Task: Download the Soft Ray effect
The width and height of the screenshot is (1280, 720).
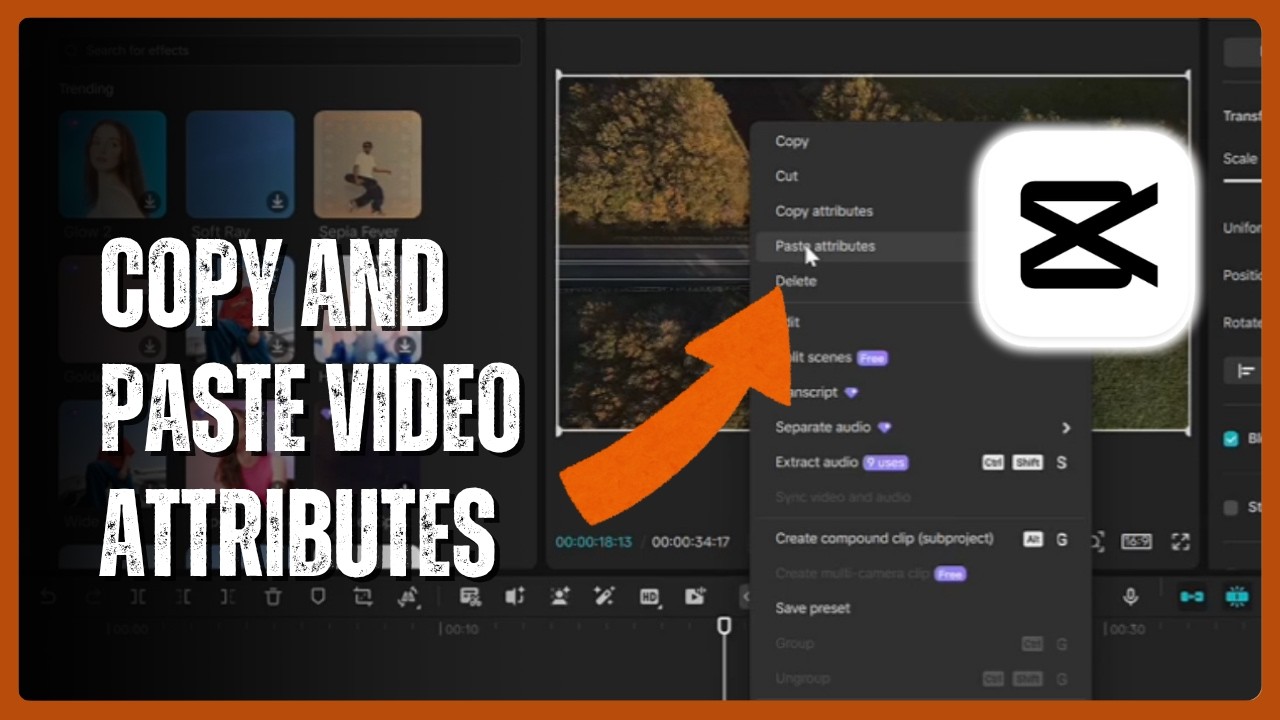Action: point(278,202)
